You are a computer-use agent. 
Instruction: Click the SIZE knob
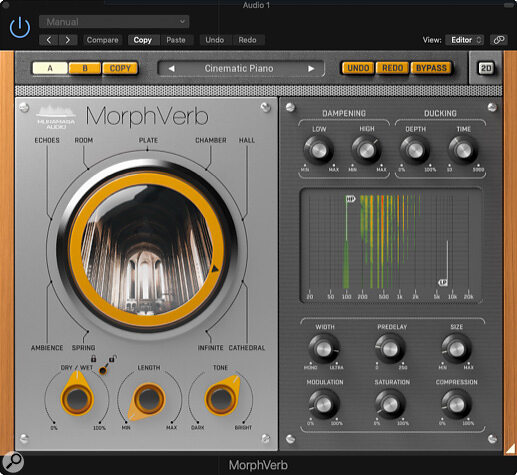click(x=456, y=349)
